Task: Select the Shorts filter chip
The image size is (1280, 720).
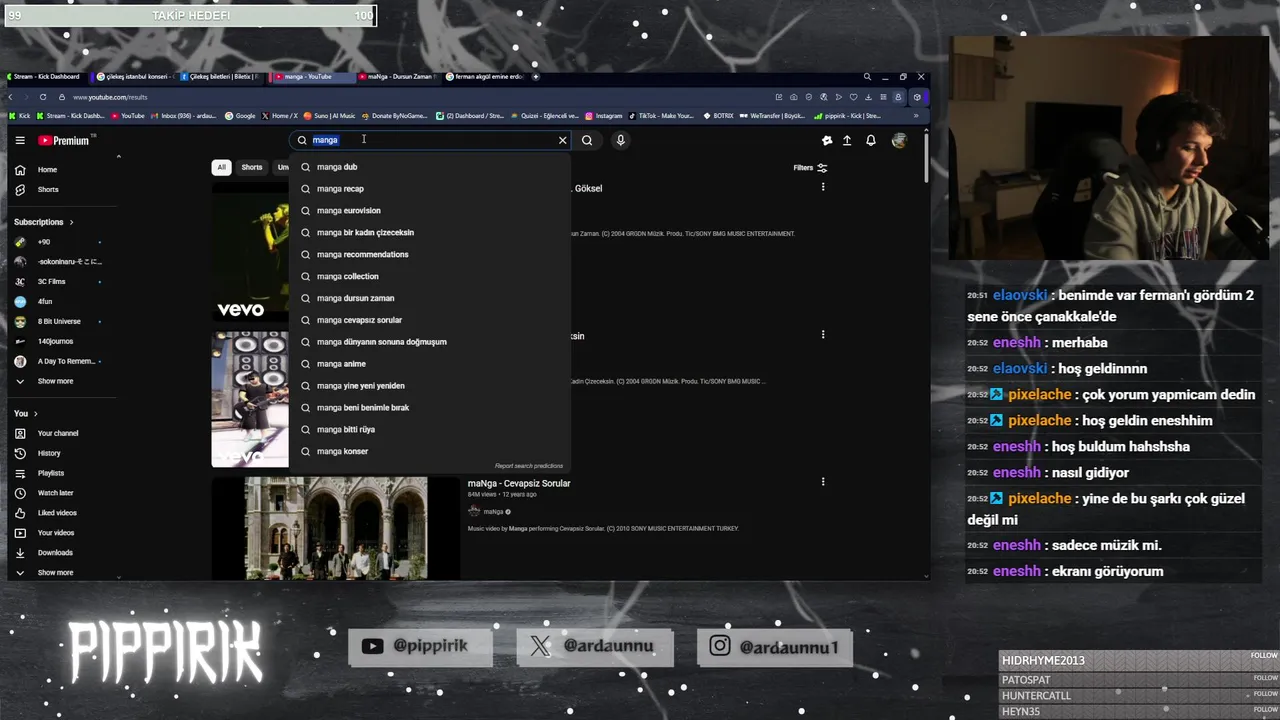Action: [x=252, y=168]
